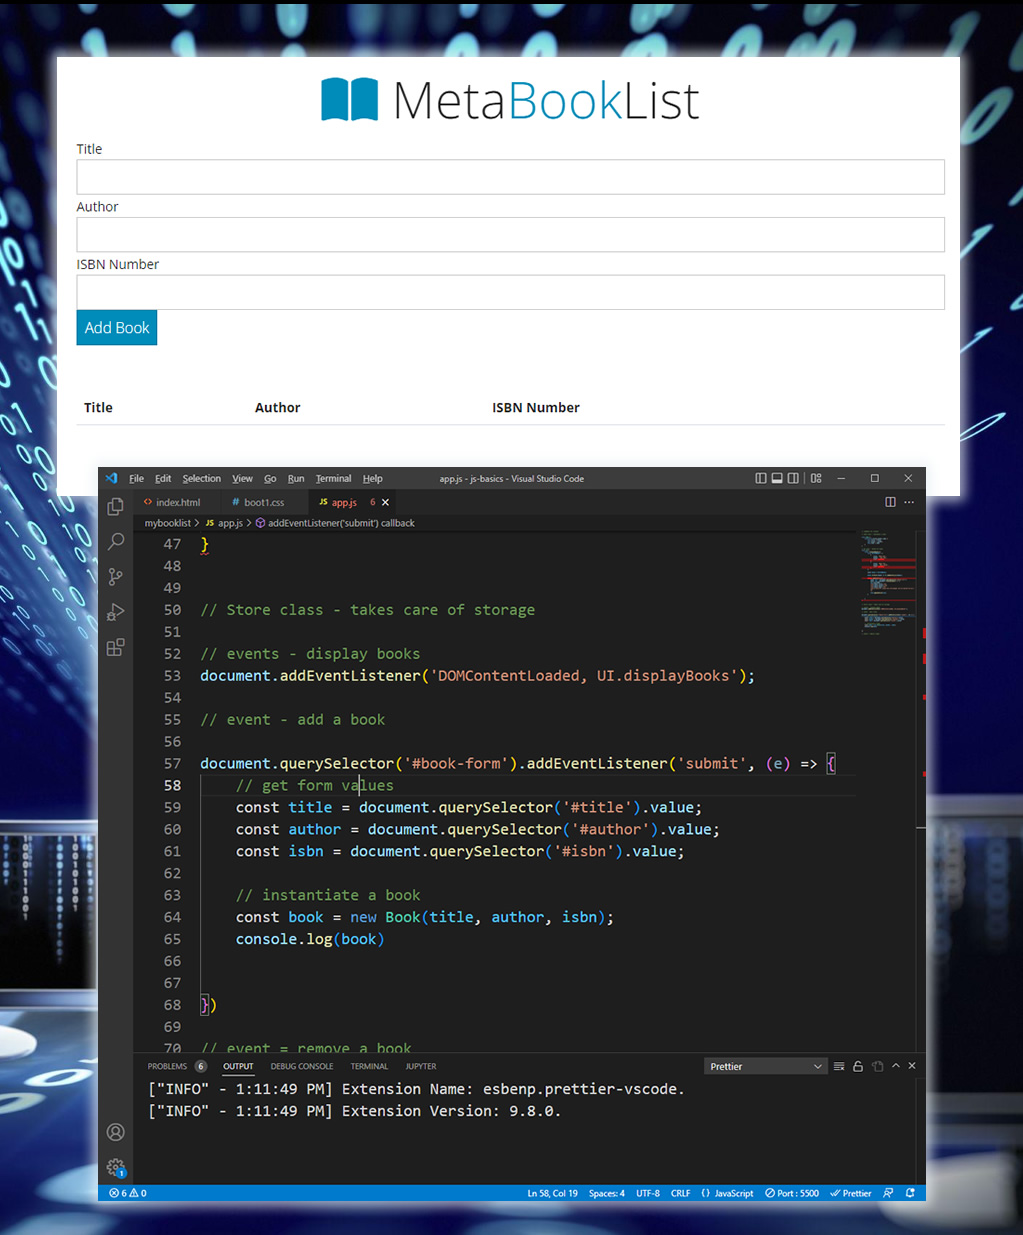
Task: Open the Search sidebar icon
Action: [x=115, y=541]
